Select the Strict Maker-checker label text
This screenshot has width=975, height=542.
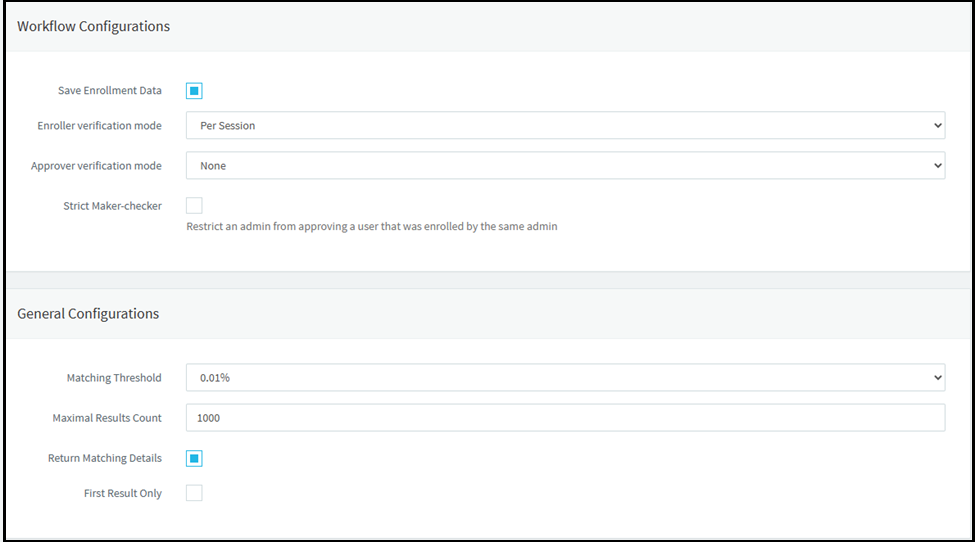[112, 206]
